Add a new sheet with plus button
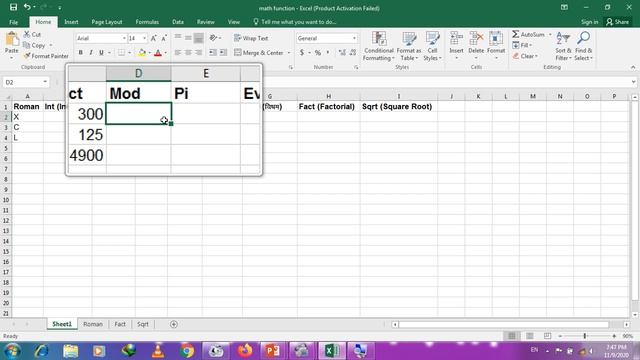Viewport: 640px width, 360px height. point(173,324)
